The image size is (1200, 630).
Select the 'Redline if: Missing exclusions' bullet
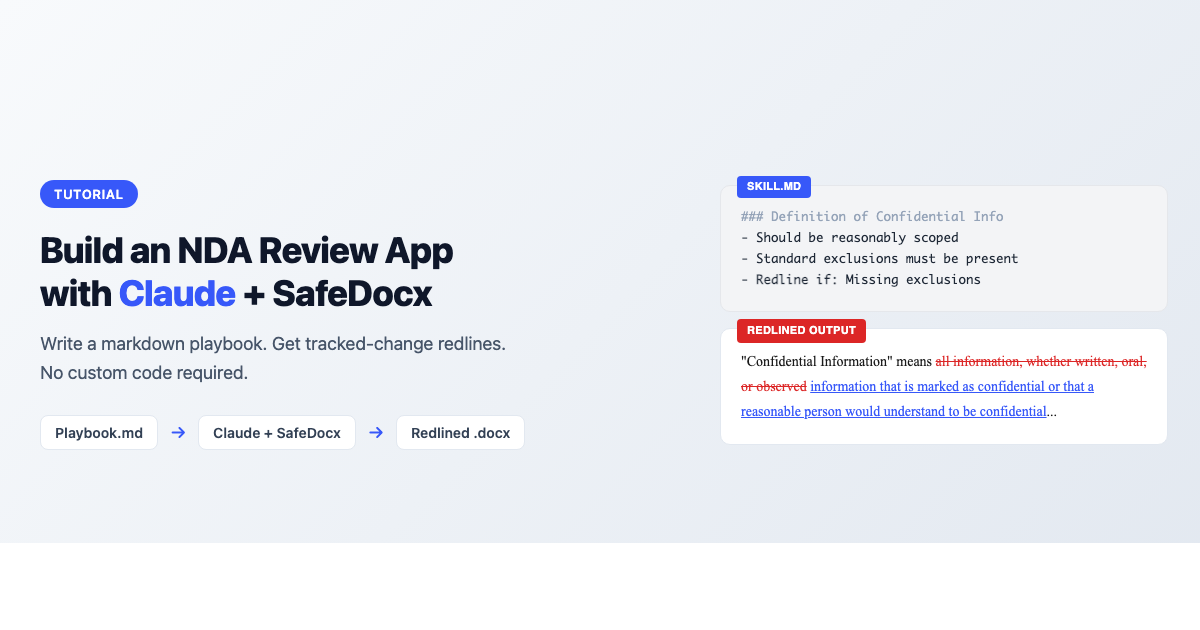[x=861, y=279]
